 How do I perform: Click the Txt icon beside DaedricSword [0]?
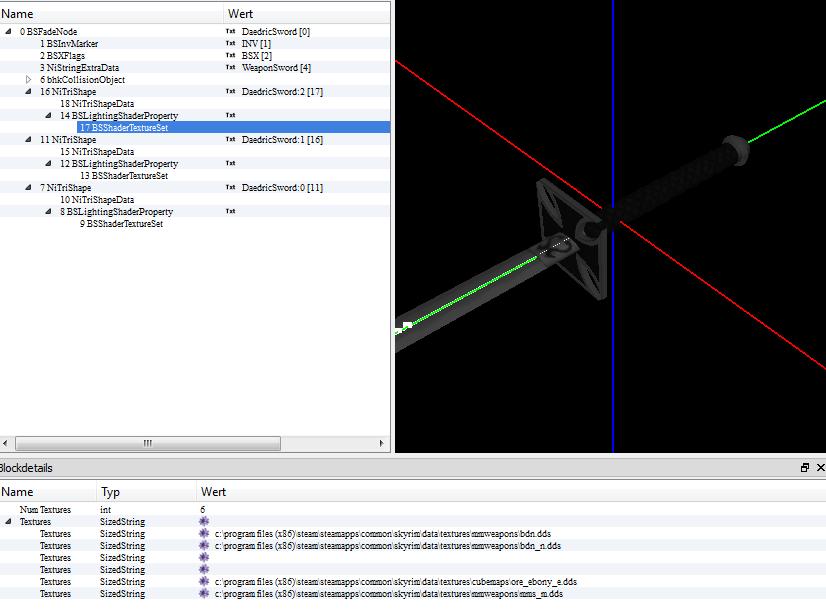[x=230, y=32]
